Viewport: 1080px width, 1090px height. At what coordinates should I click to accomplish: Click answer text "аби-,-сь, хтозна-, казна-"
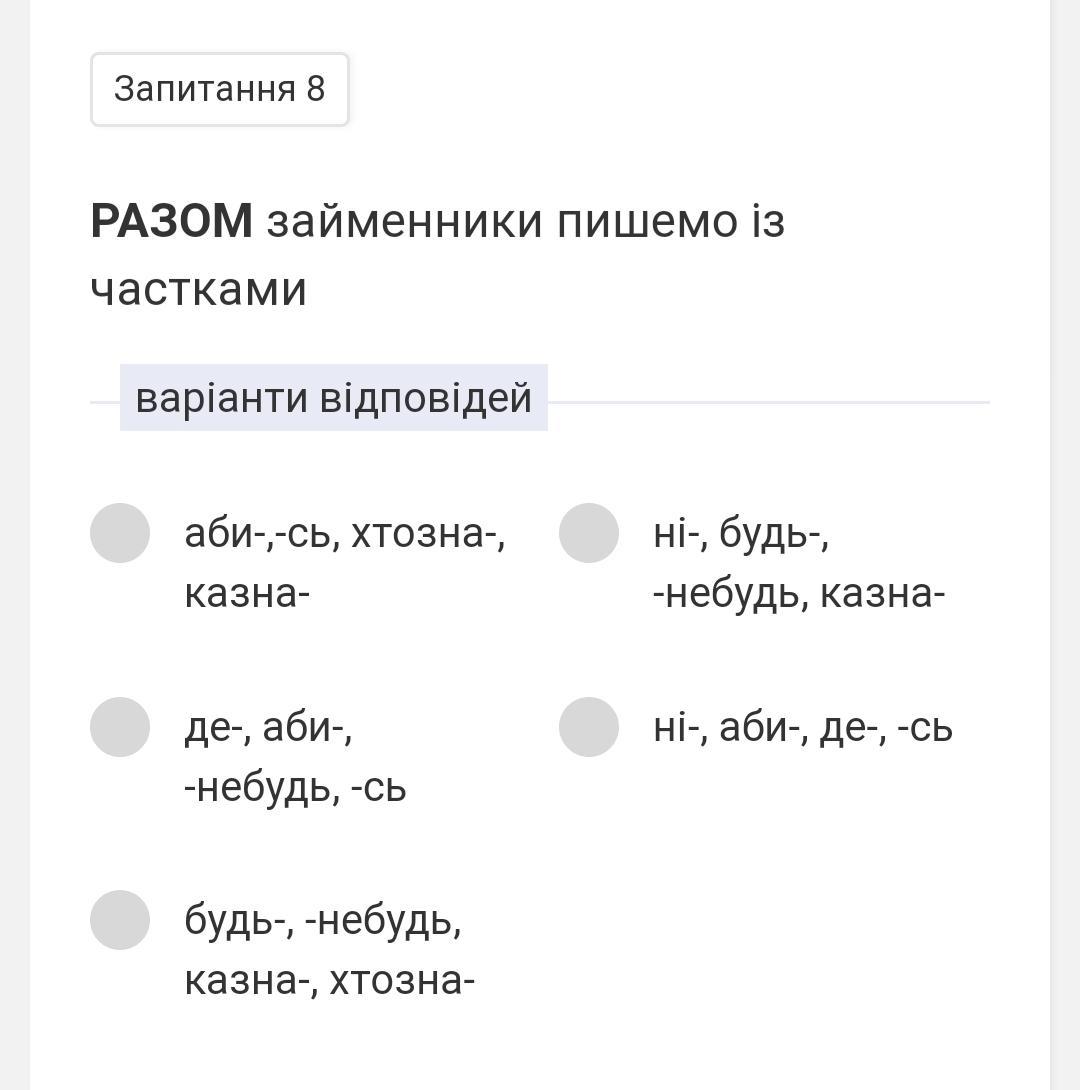pyautogui.click(x=344, y=563)
